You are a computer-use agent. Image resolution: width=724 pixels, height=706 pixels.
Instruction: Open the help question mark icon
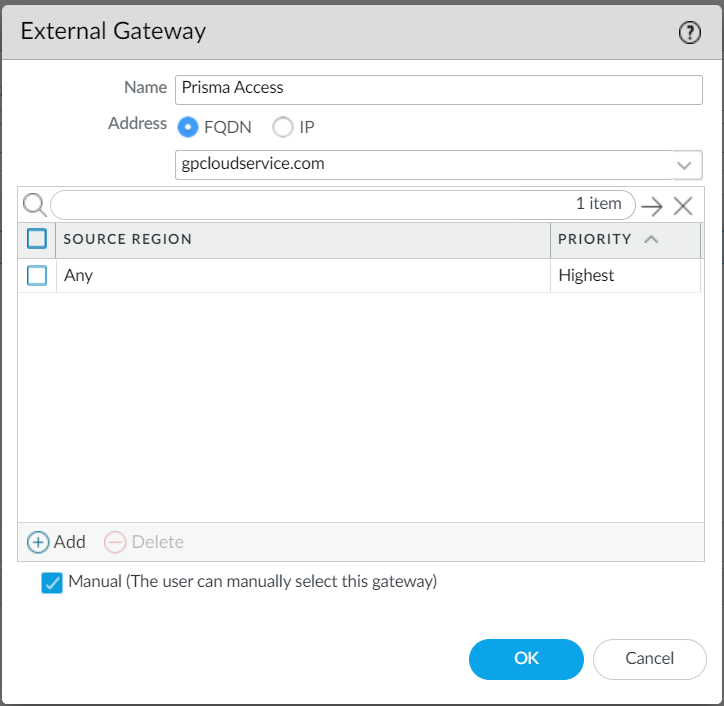(x=690, y=33)
